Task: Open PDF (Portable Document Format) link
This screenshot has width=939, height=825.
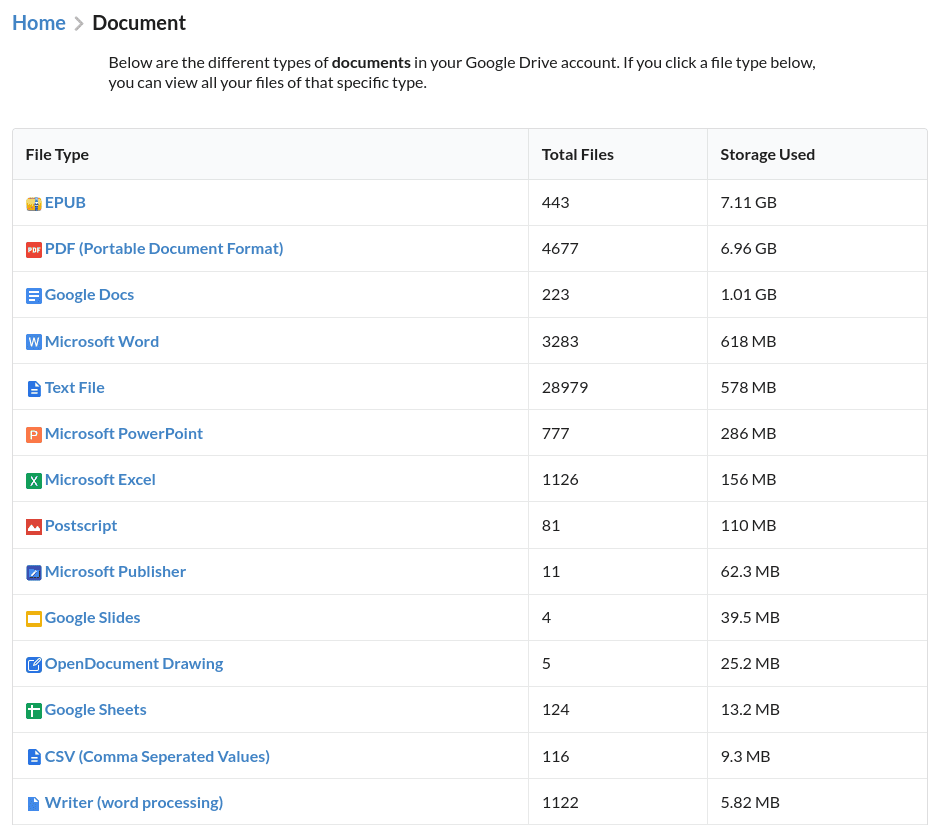Action: pyautogui.click(x=164, y=248)
